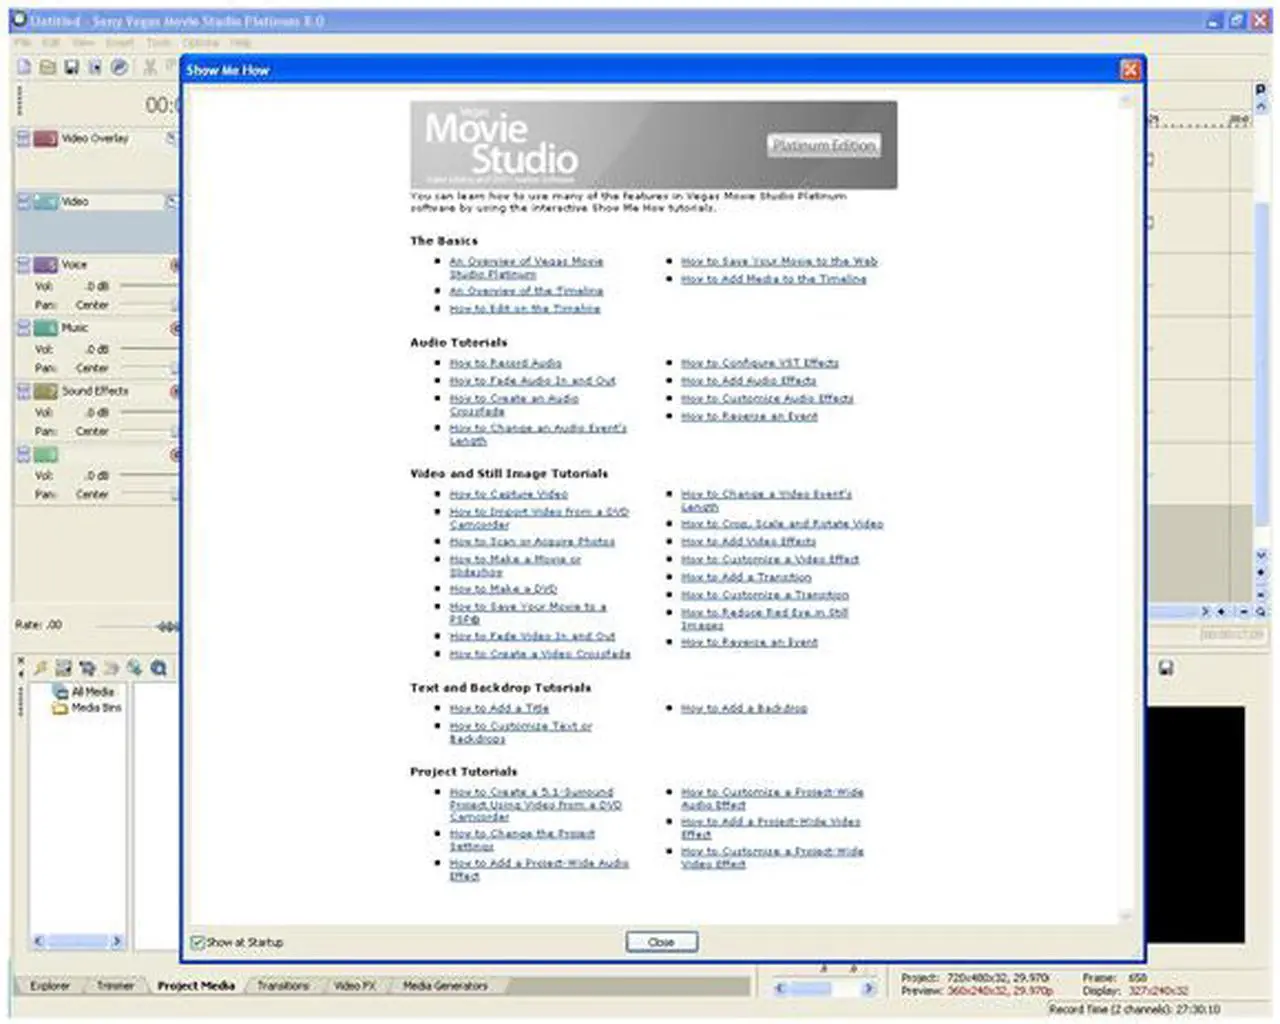Open the Edit menu
Screen dimensions: 1280x1024
pos(51,43)
